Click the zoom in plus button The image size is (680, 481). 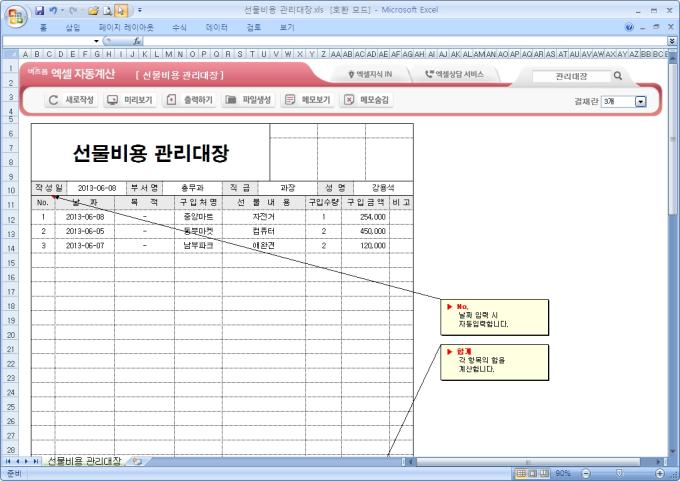[x=660, y=473]
